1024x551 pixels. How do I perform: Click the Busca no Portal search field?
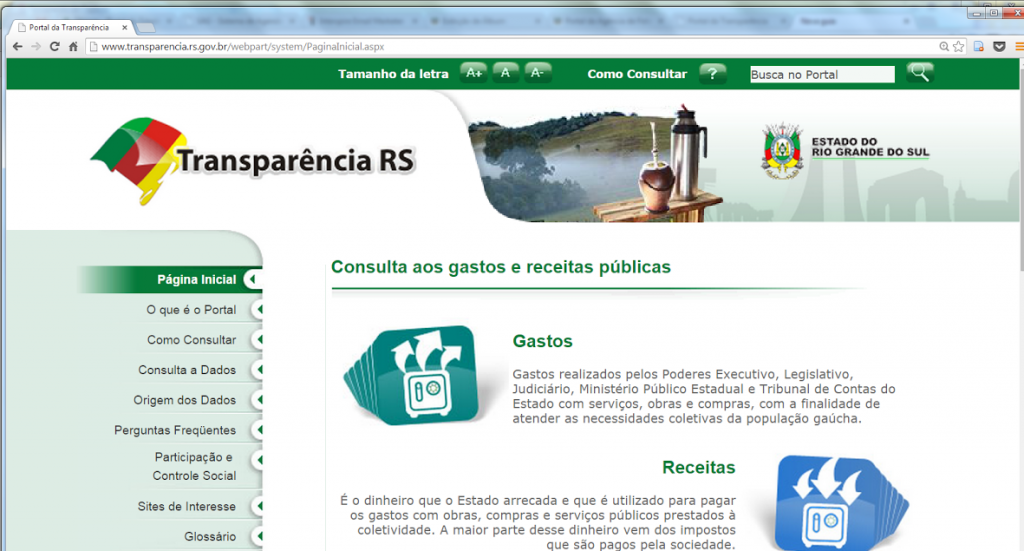[822, 74]
